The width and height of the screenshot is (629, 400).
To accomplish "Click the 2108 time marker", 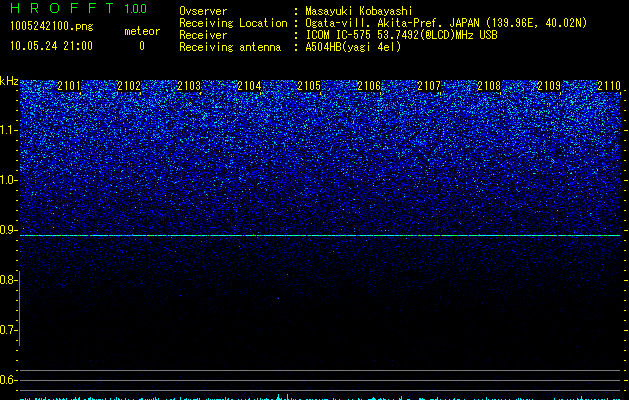I will coord(489,85).
